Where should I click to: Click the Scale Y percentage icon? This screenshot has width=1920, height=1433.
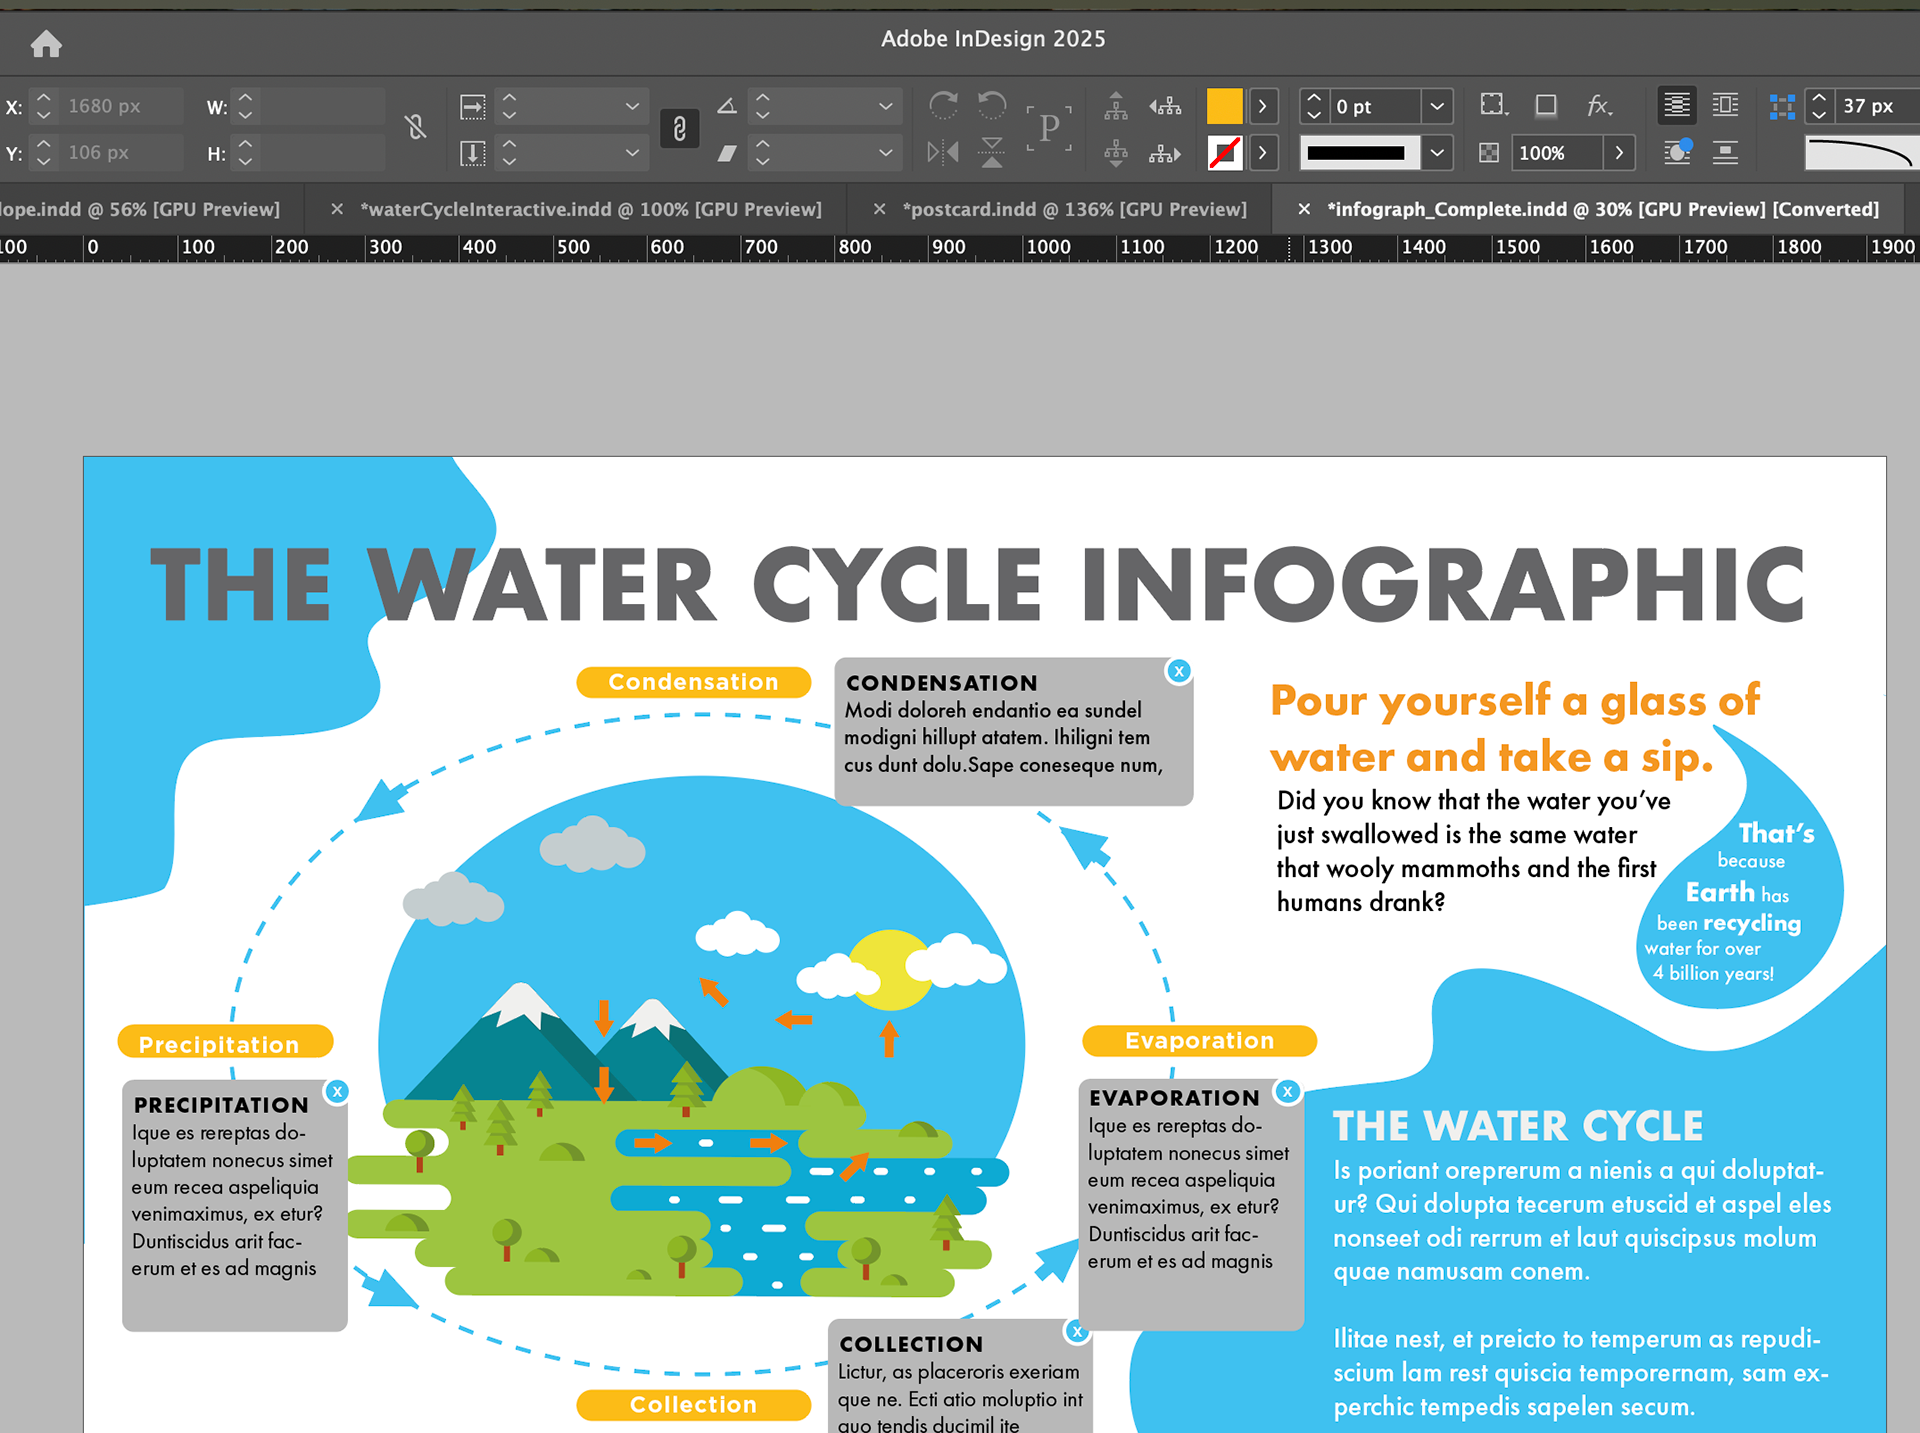tap(472, 153)
